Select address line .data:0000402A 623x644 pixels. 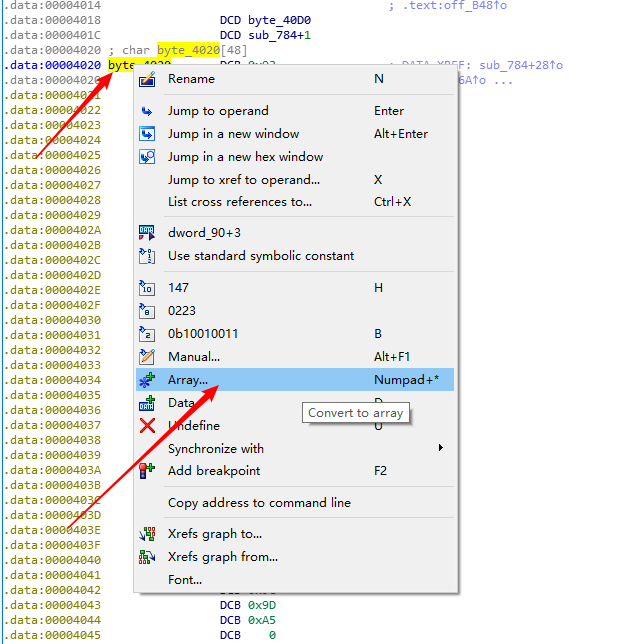pos(53,230)
